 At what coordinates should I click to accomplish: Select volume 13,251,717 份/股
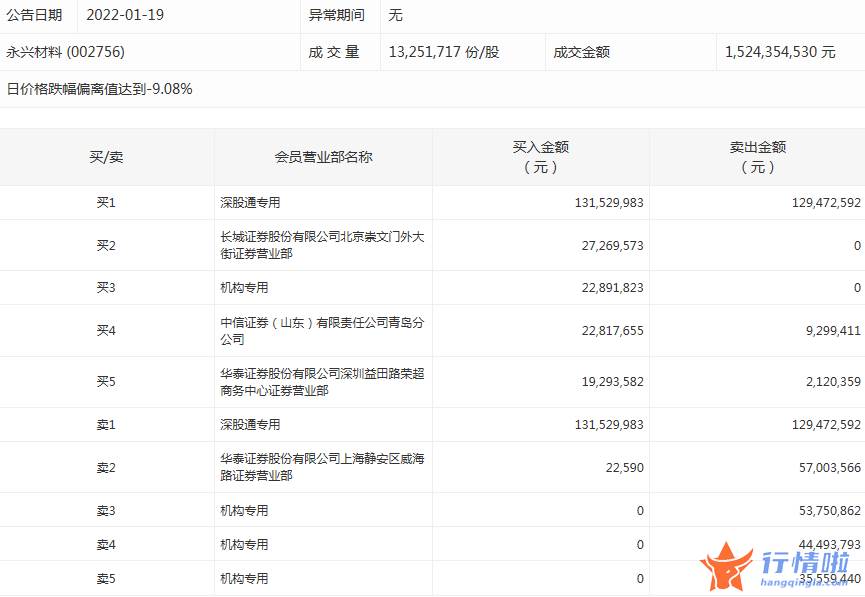pos(444,52)
